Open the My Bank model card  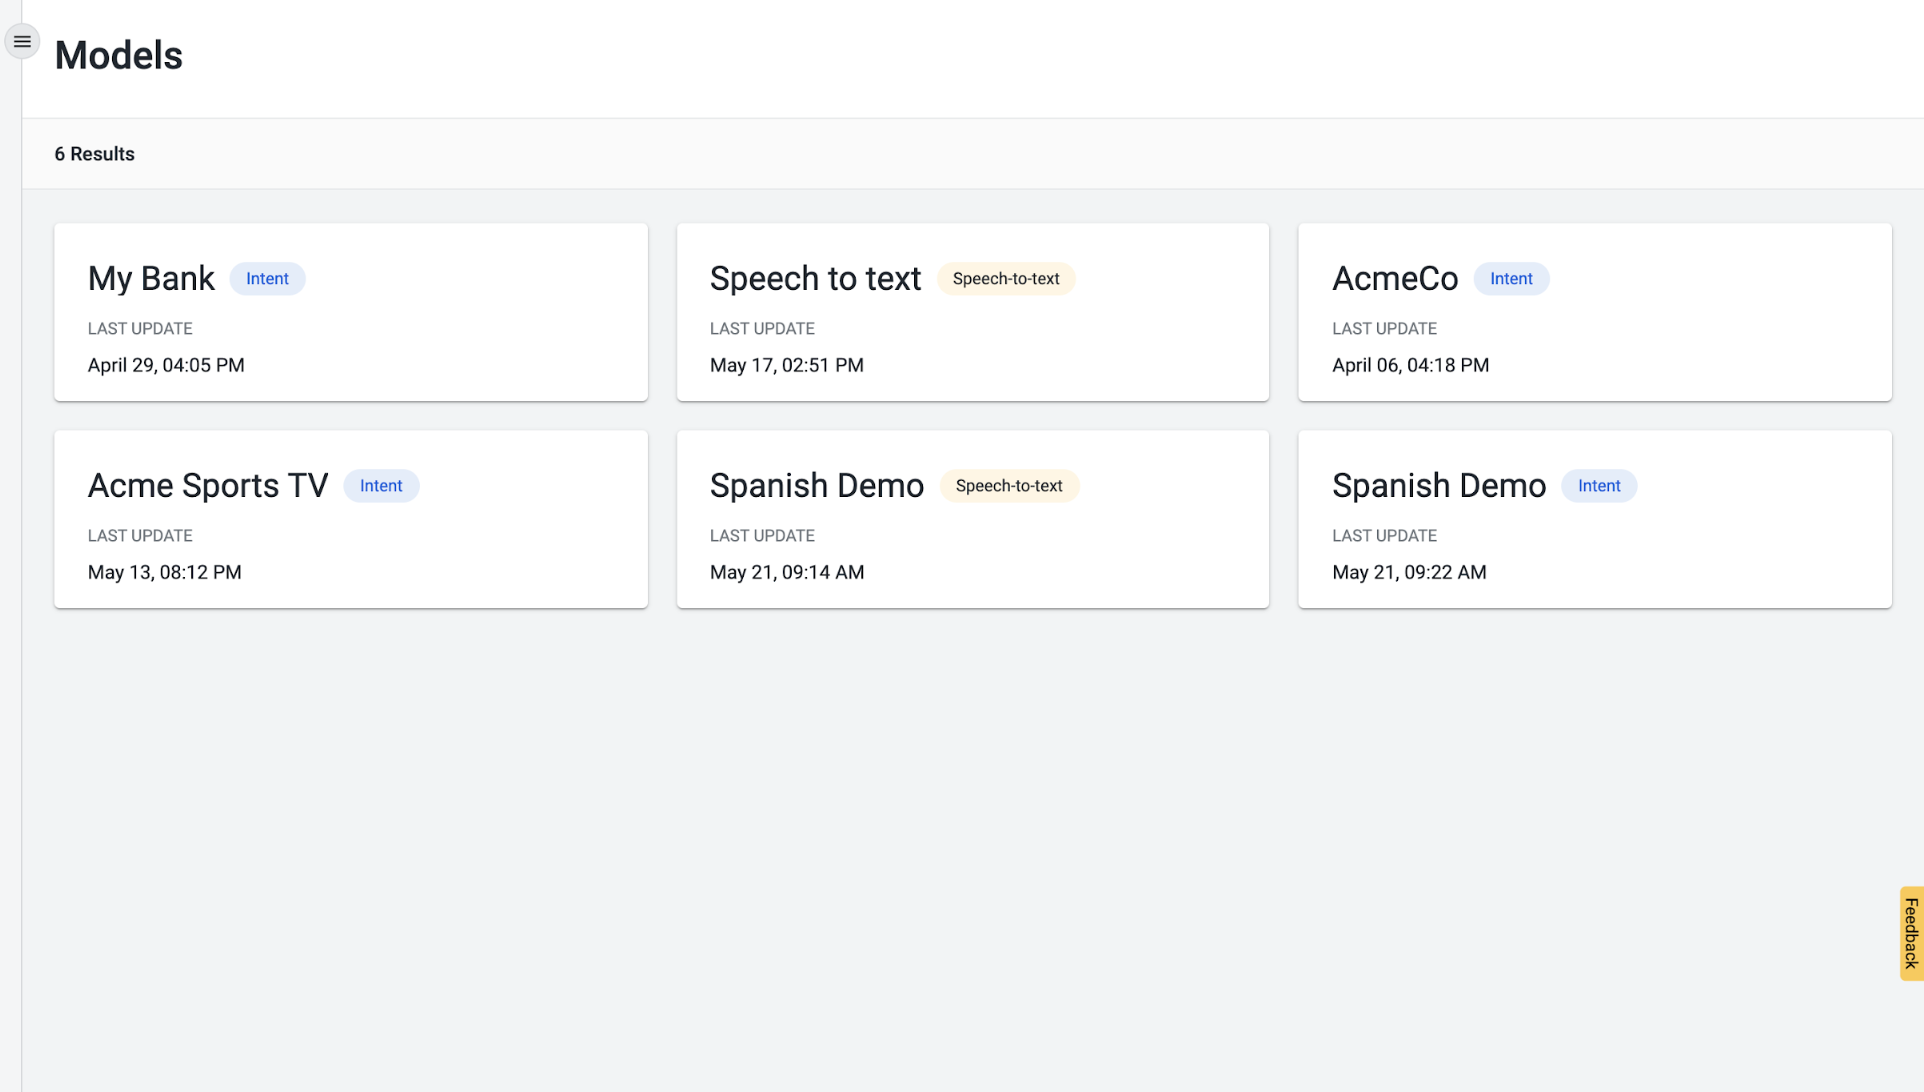click(x=351, y=312)
